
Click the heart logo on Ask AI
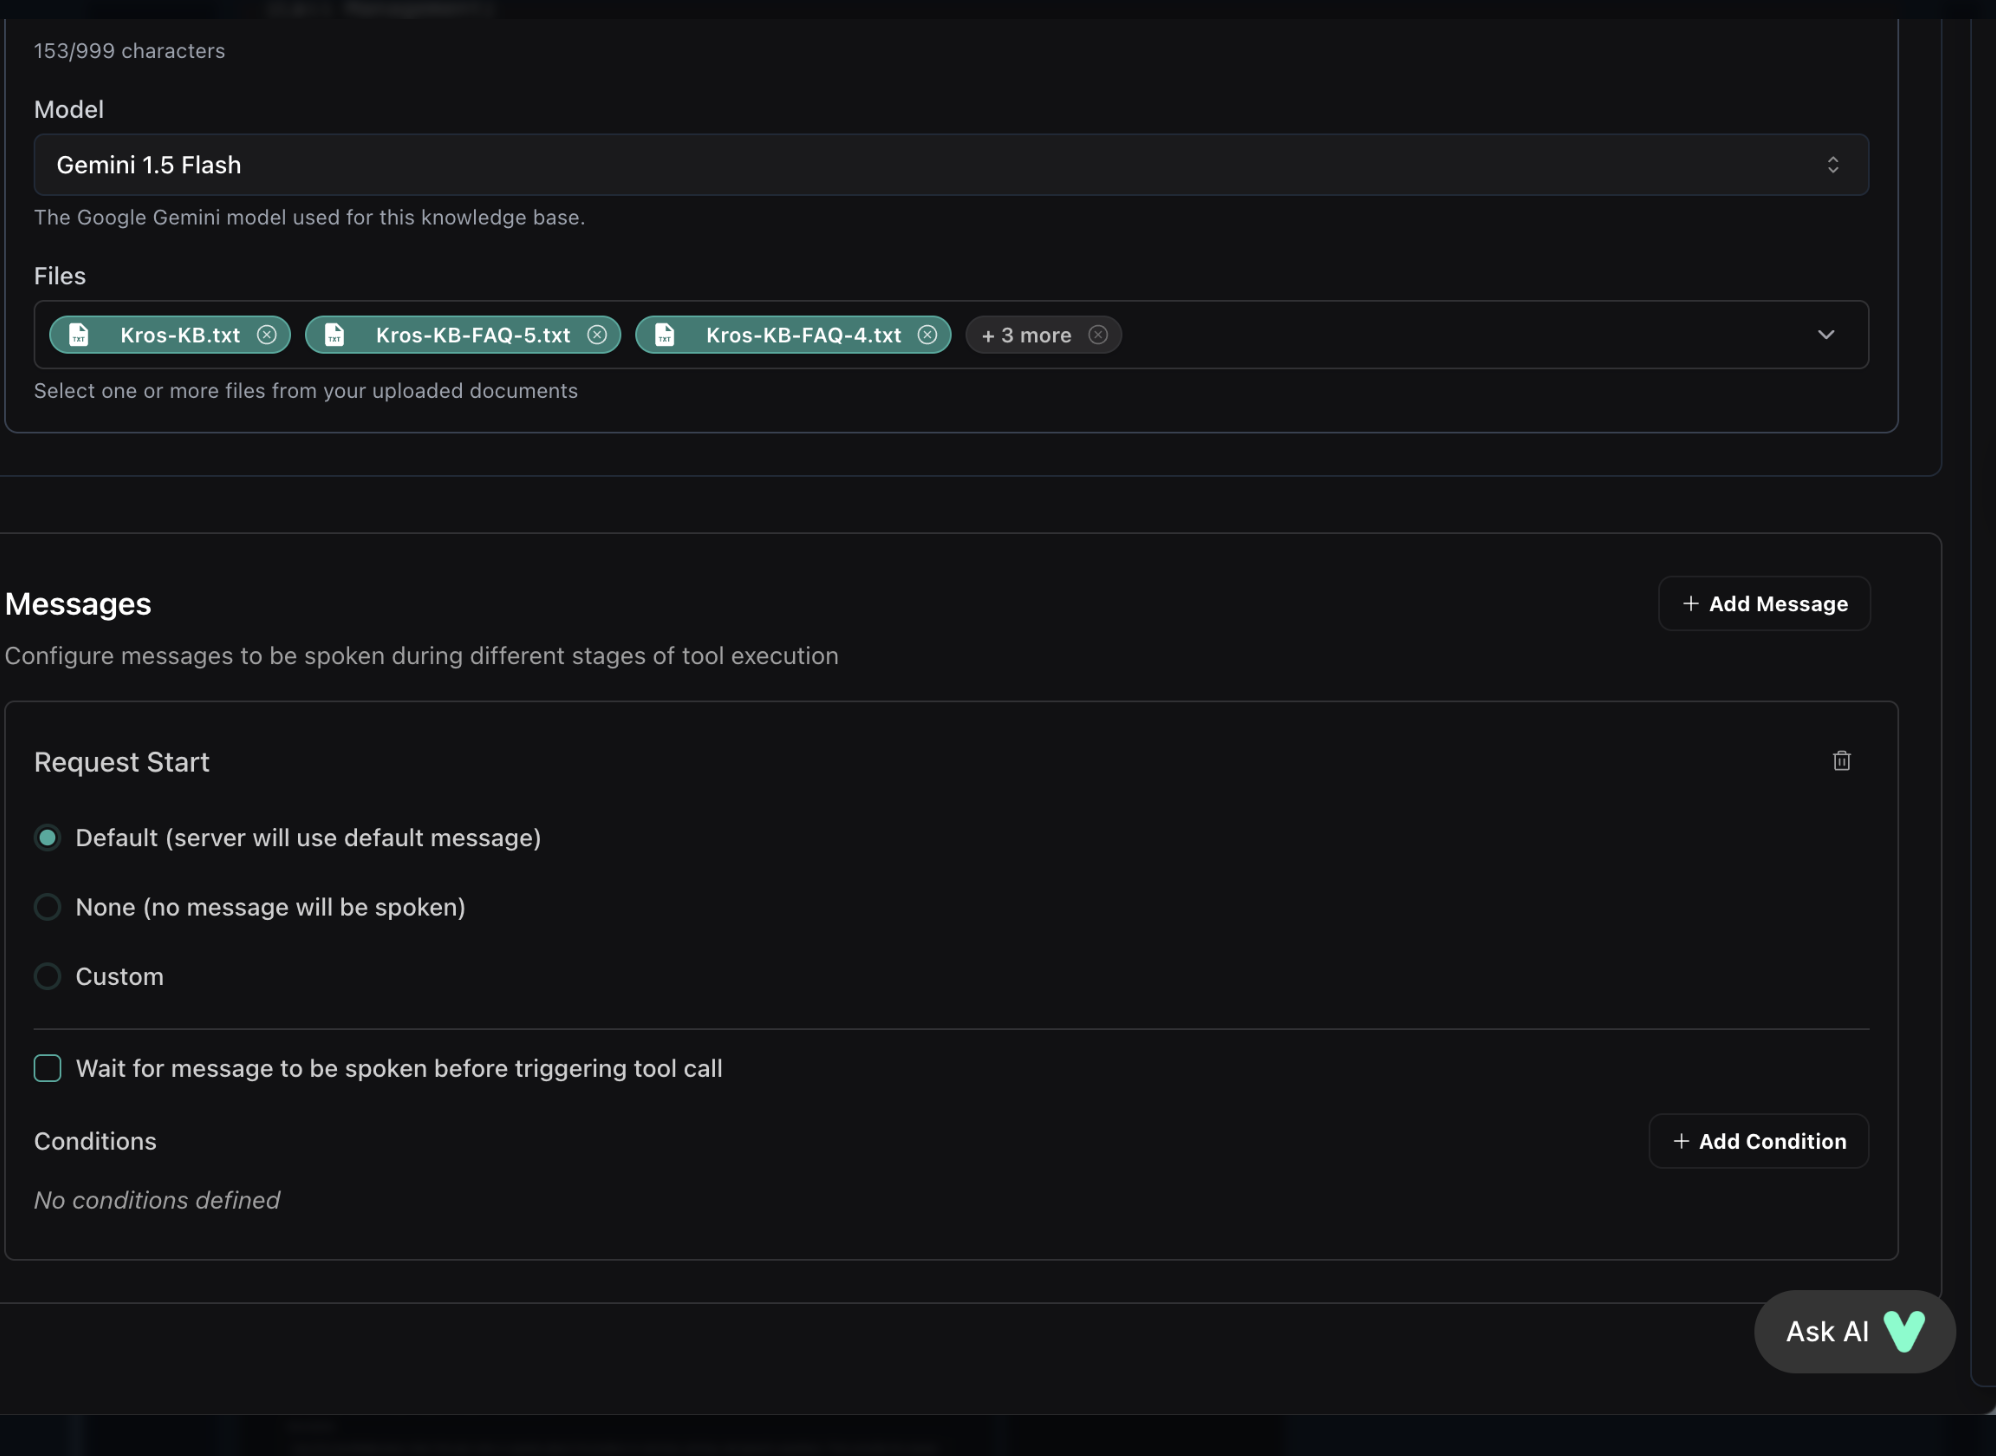click(1906, 1331)
